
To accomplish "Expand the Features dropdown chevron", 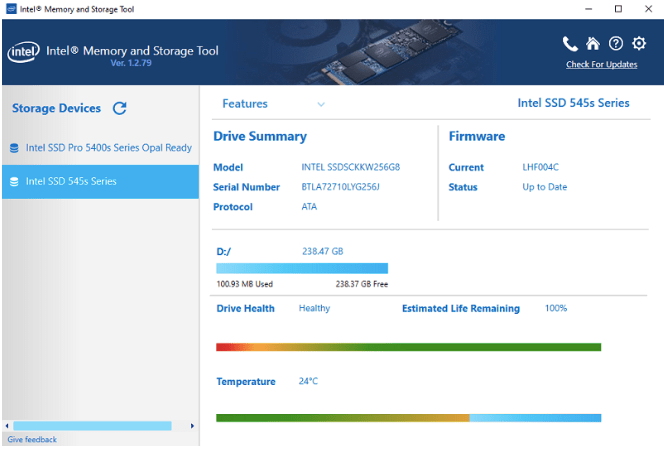I will point(321,104).
